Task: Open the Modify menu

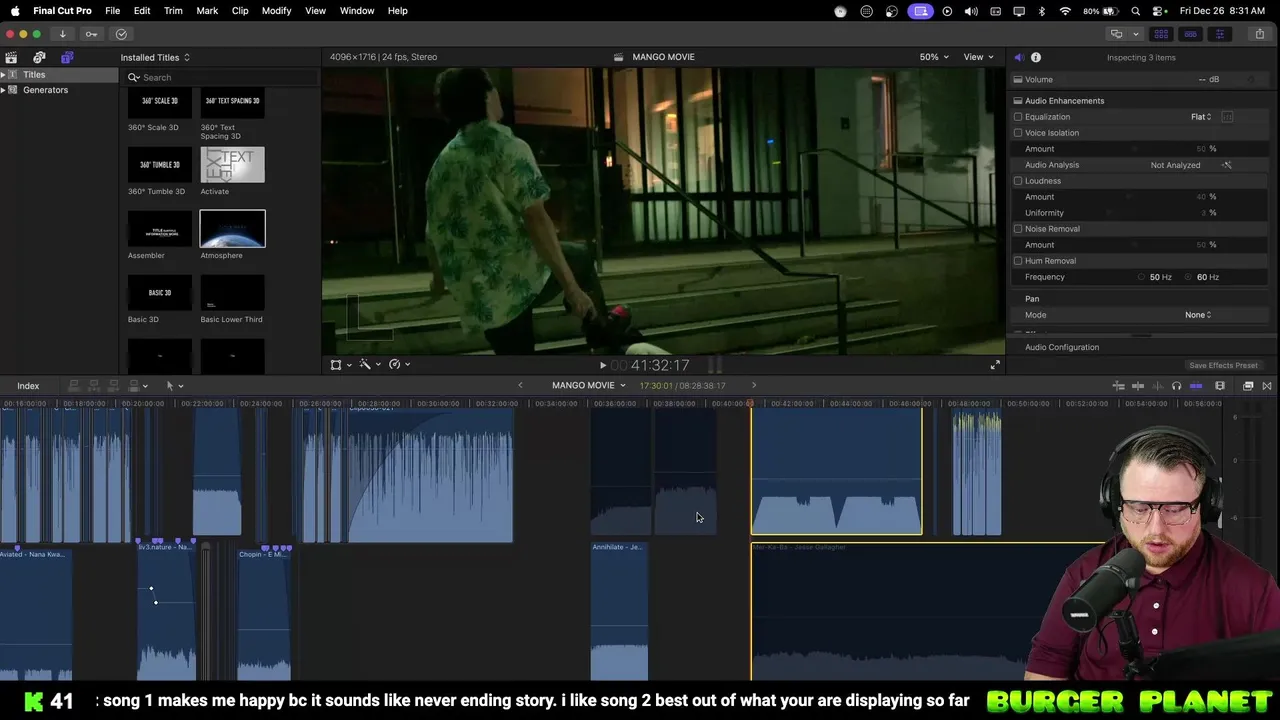Action: coord(276,11)
